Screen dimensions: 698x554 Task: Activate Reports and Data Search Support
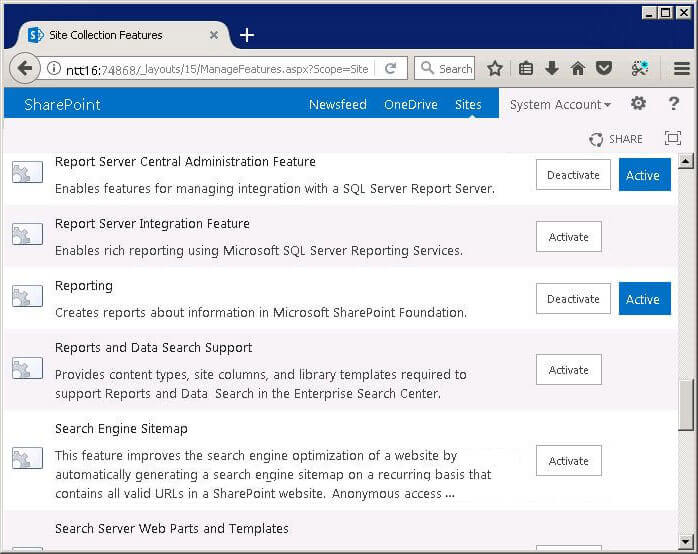click(569, 370)
